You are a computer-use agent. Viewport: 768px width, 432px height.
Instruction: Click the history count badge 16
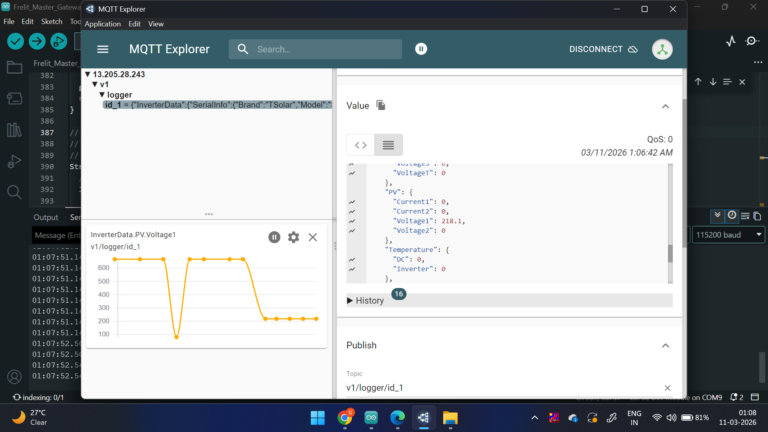399,294
